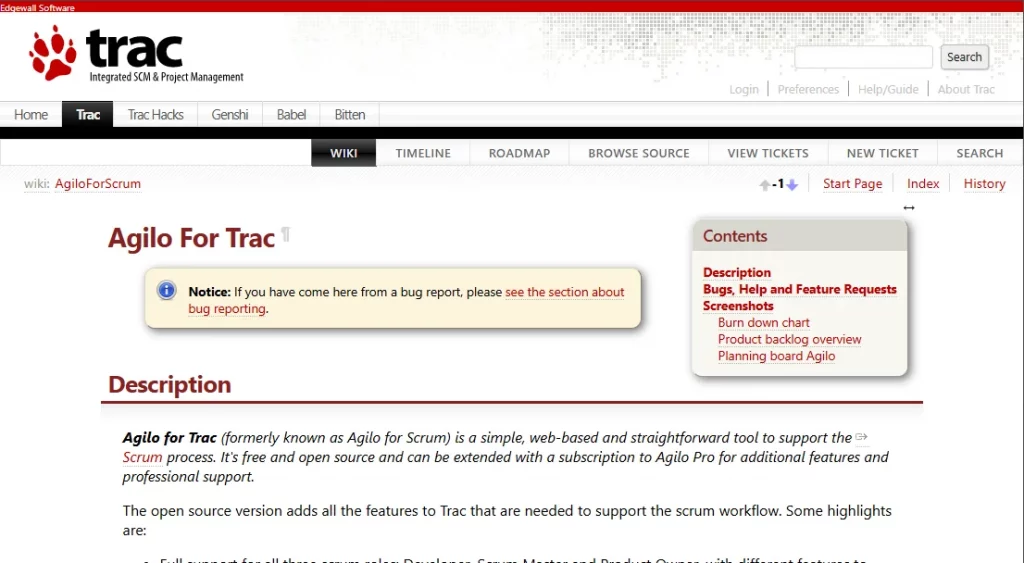The height and width of the screenshot is (563, 1024).
Task: Open the Scrum external link
Action: (x=142, y=457)
